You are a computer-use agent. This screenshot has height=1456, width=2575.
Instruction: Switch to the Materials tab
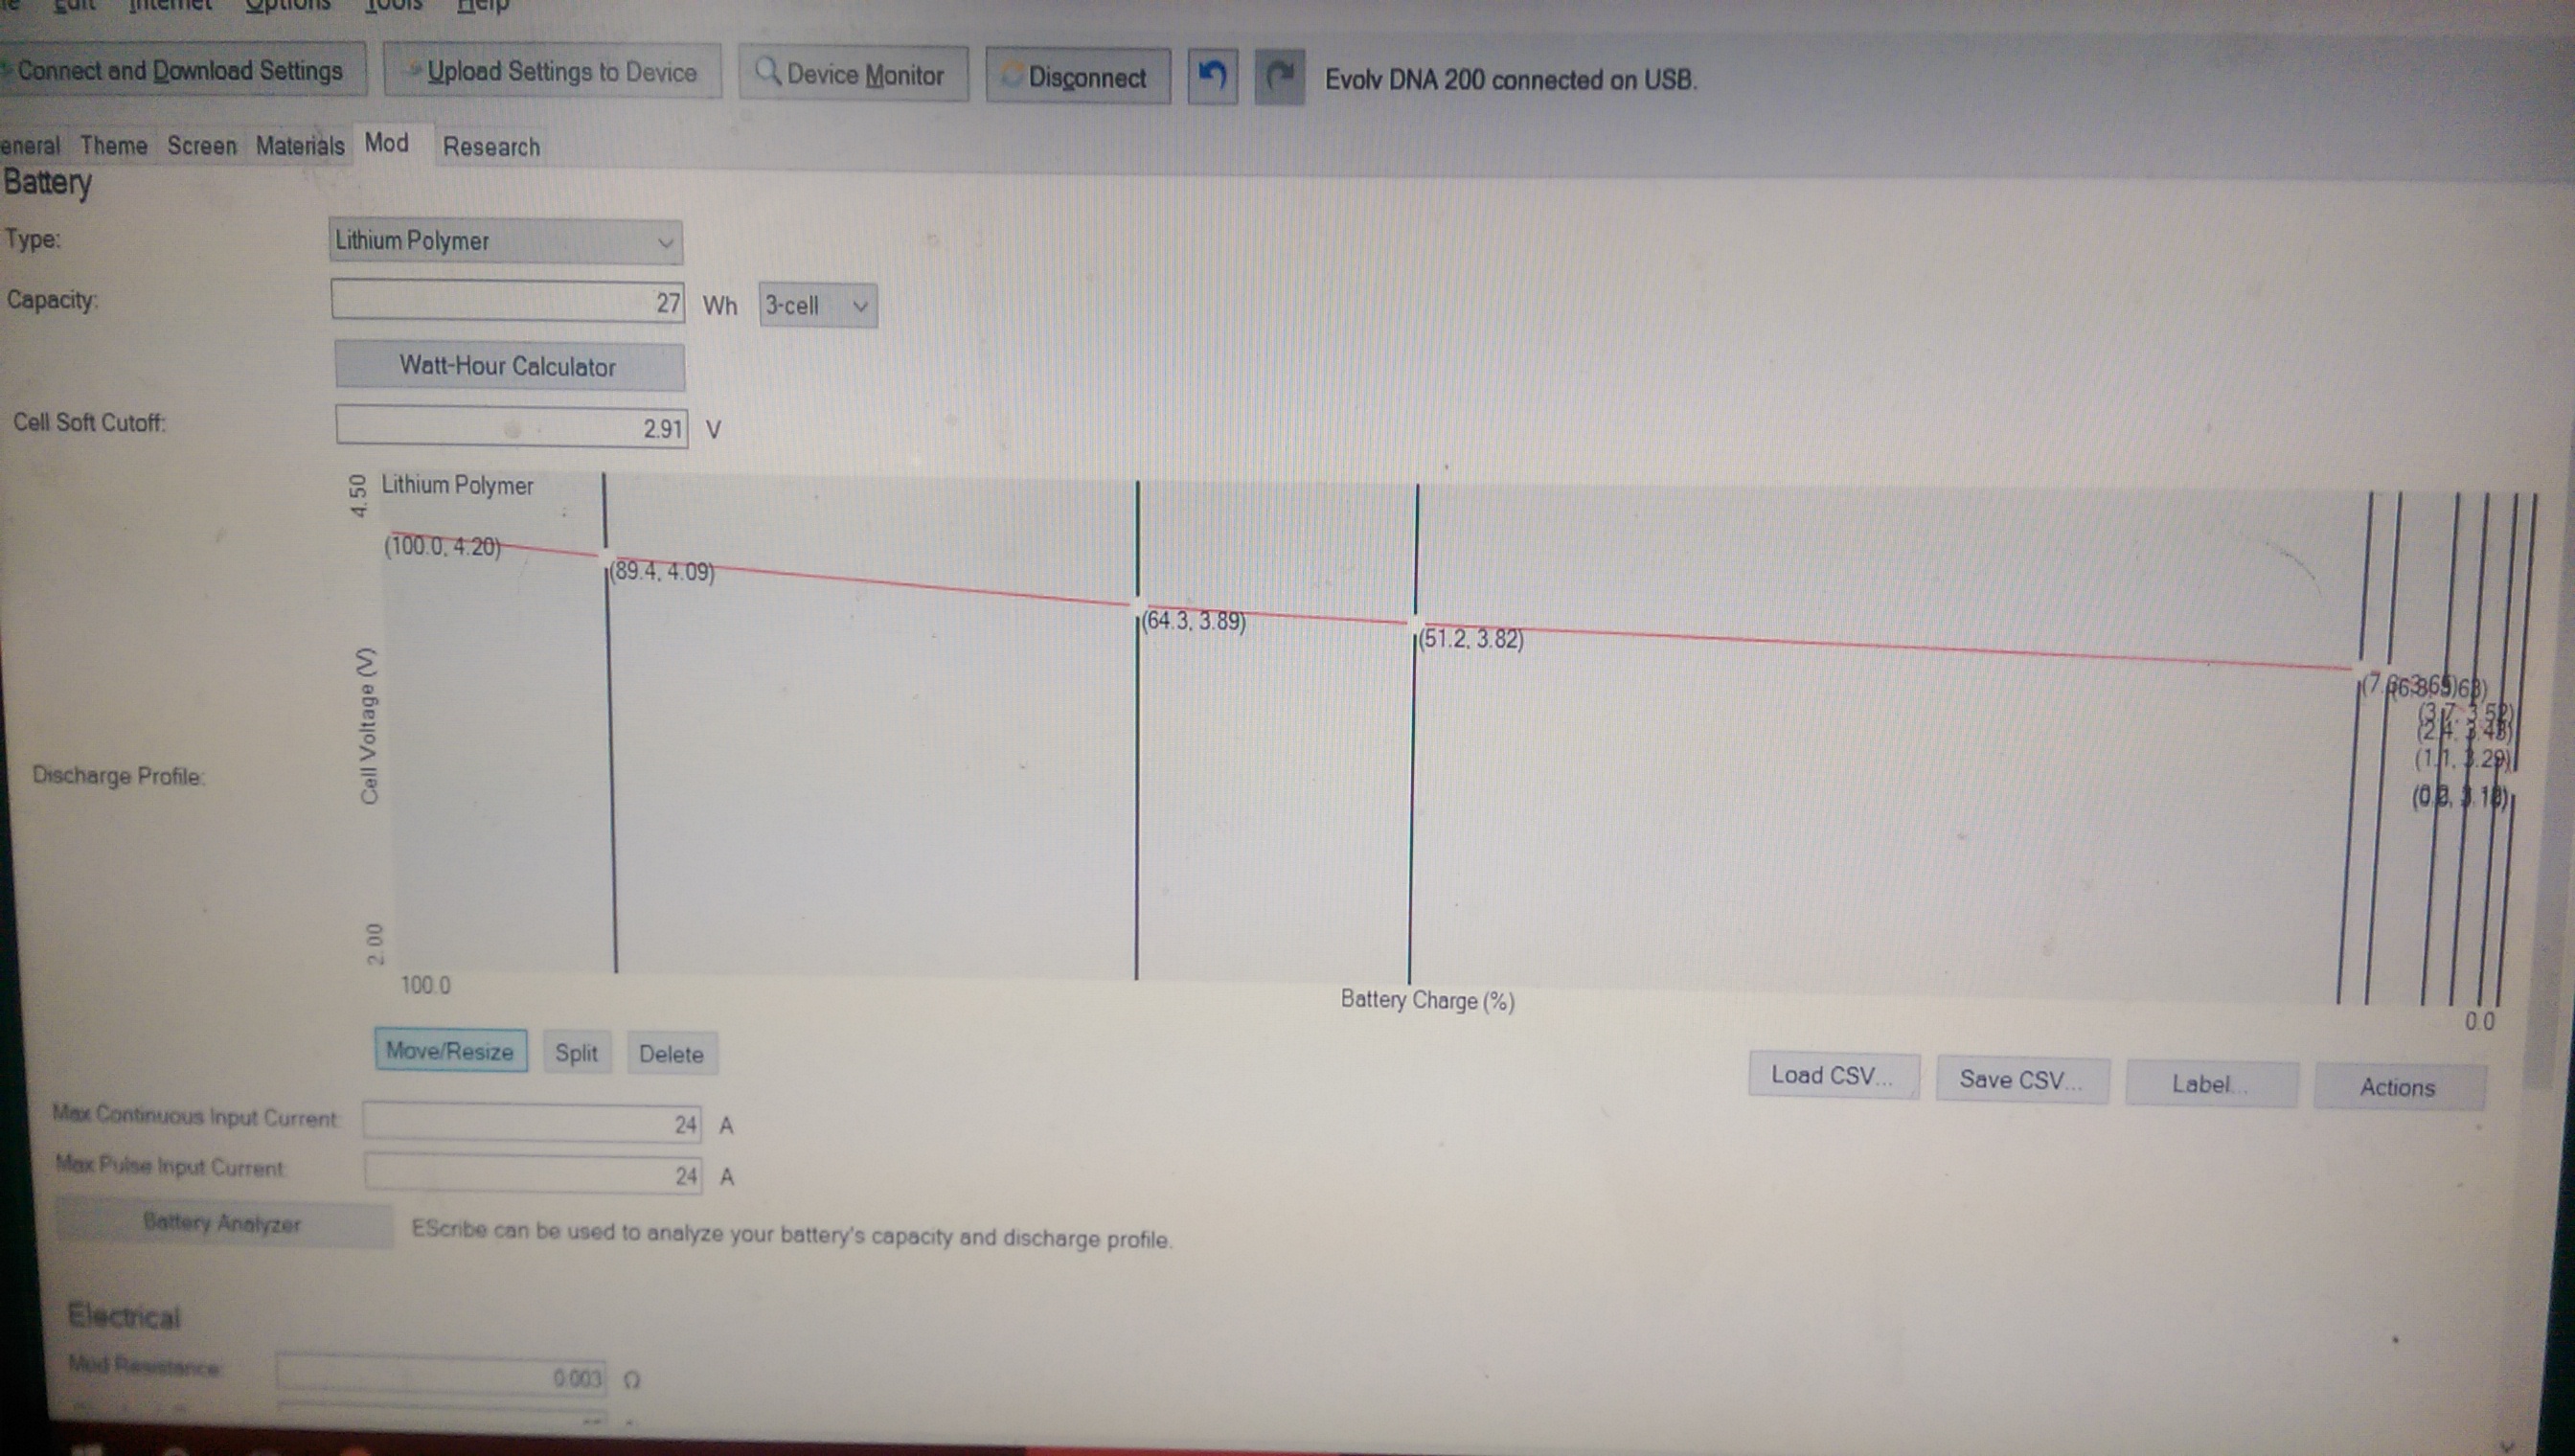coord(299,146)
